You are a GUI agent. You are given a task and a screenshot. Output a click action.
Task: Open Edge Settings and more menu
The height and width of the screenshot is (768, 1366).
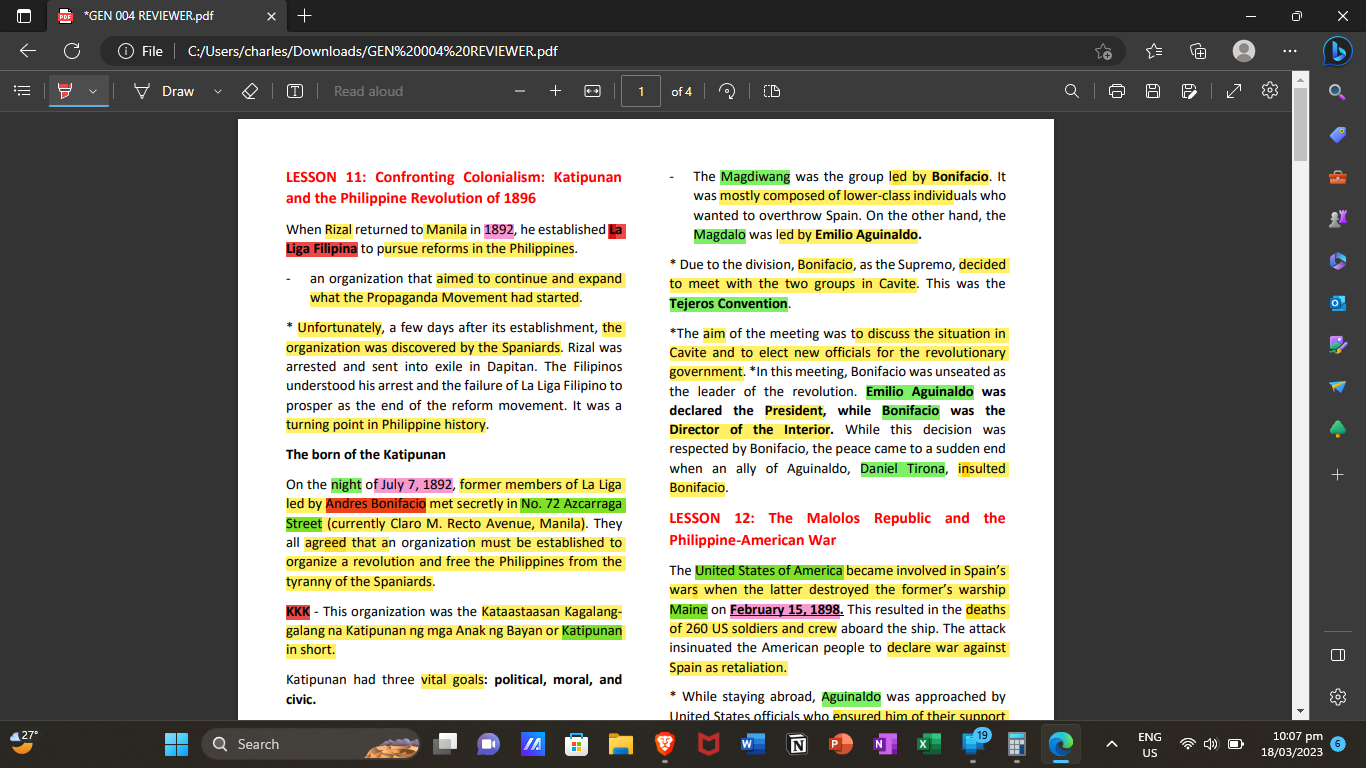pyautogui.click(x=1289, y=51)
